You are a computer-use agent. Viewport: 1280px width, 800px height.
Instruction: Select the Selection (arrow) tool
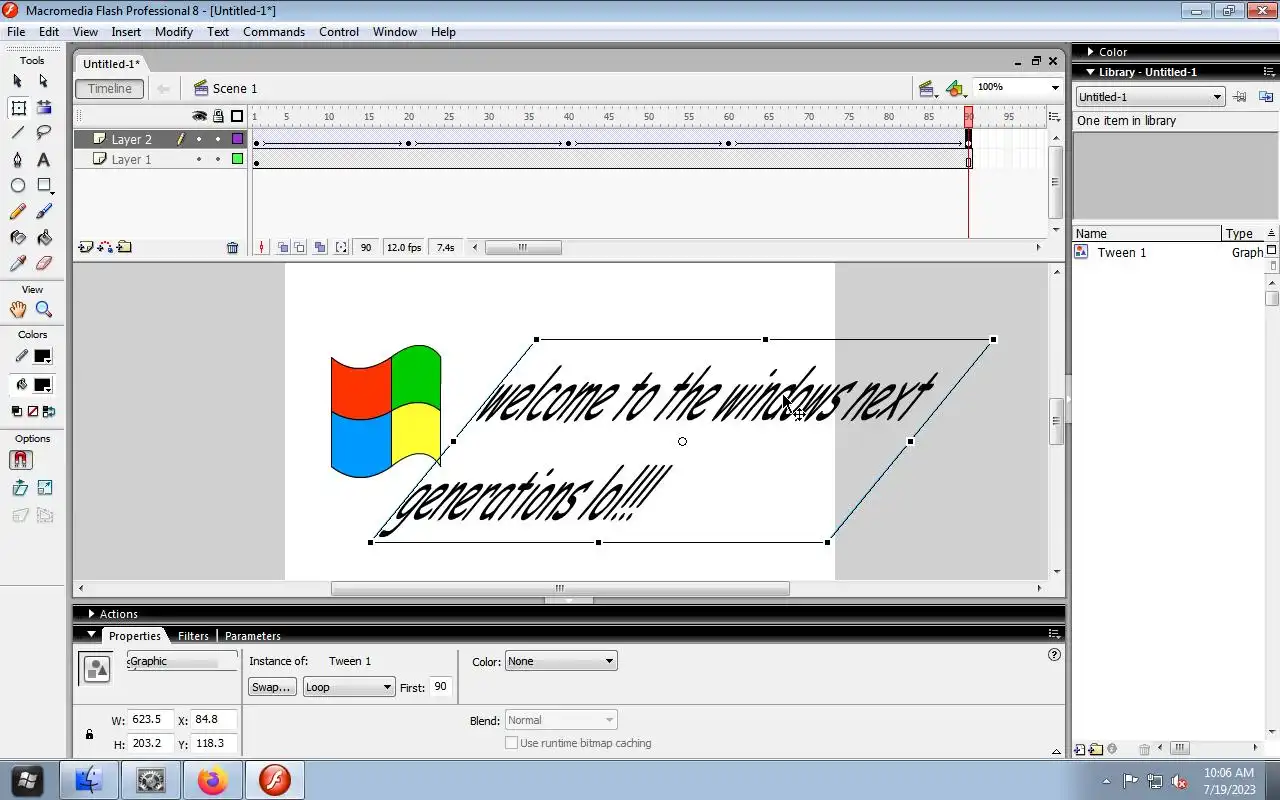(x=17, y=81)
